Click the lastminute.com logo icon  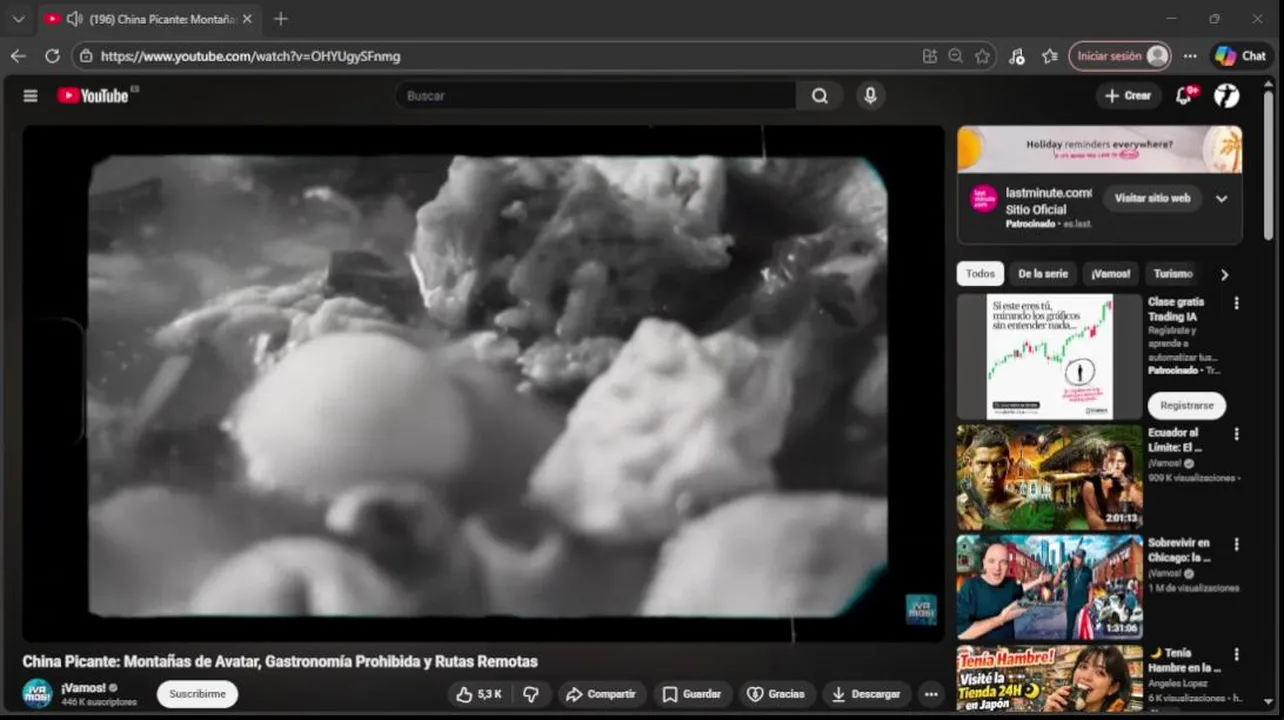click(984, 198)
